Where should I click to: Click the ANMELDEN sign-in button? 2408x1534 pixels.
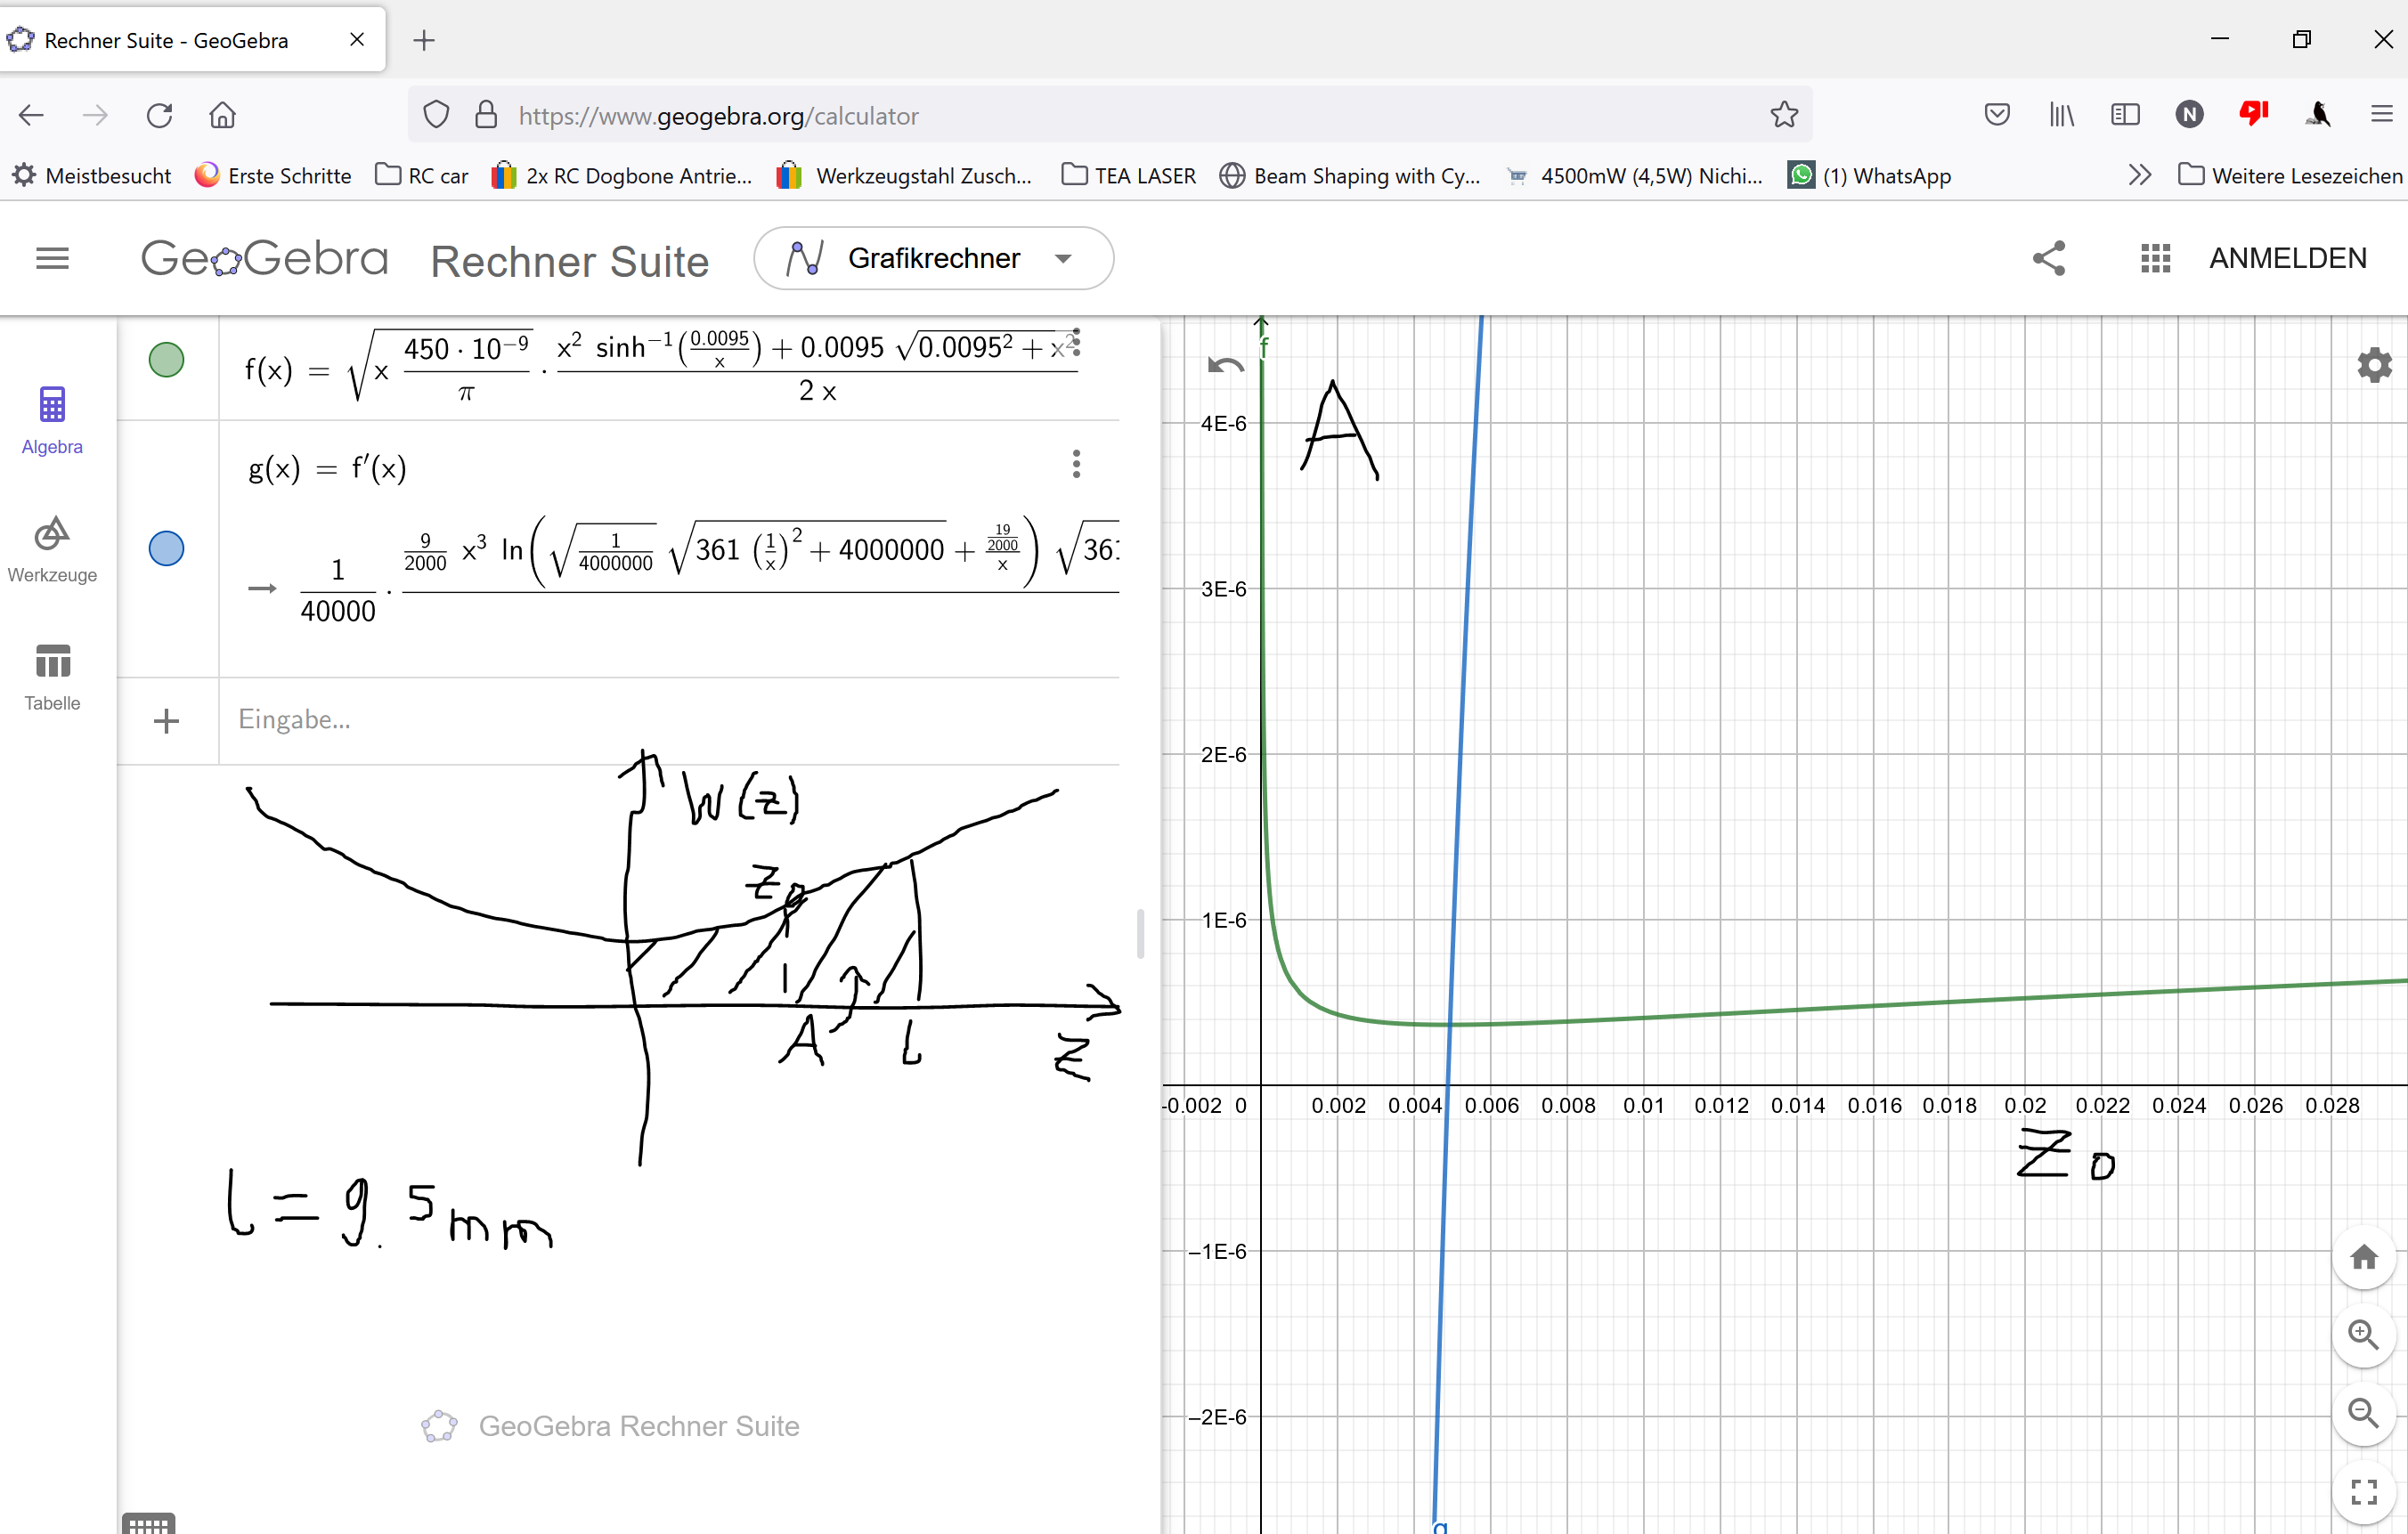point(2287,258)
